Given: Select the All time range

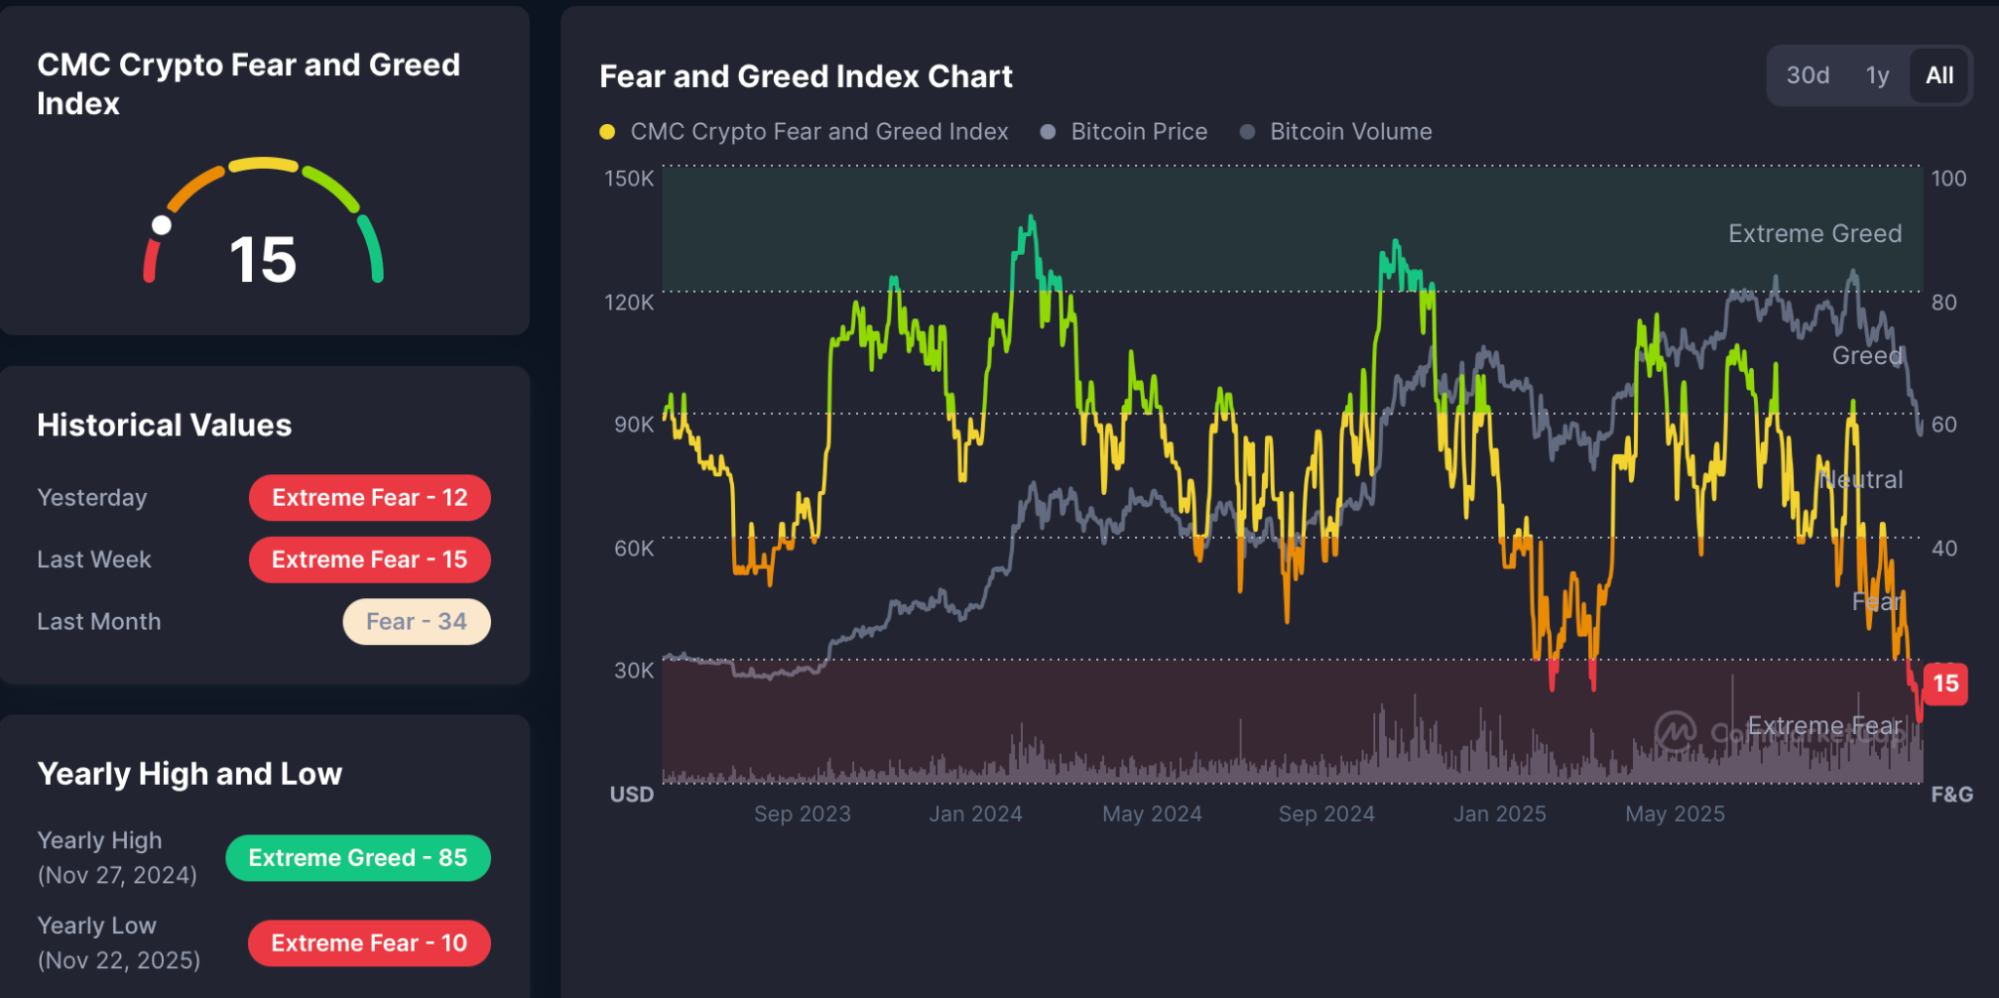Looking at the screenshot, I should pos(1939,76).
